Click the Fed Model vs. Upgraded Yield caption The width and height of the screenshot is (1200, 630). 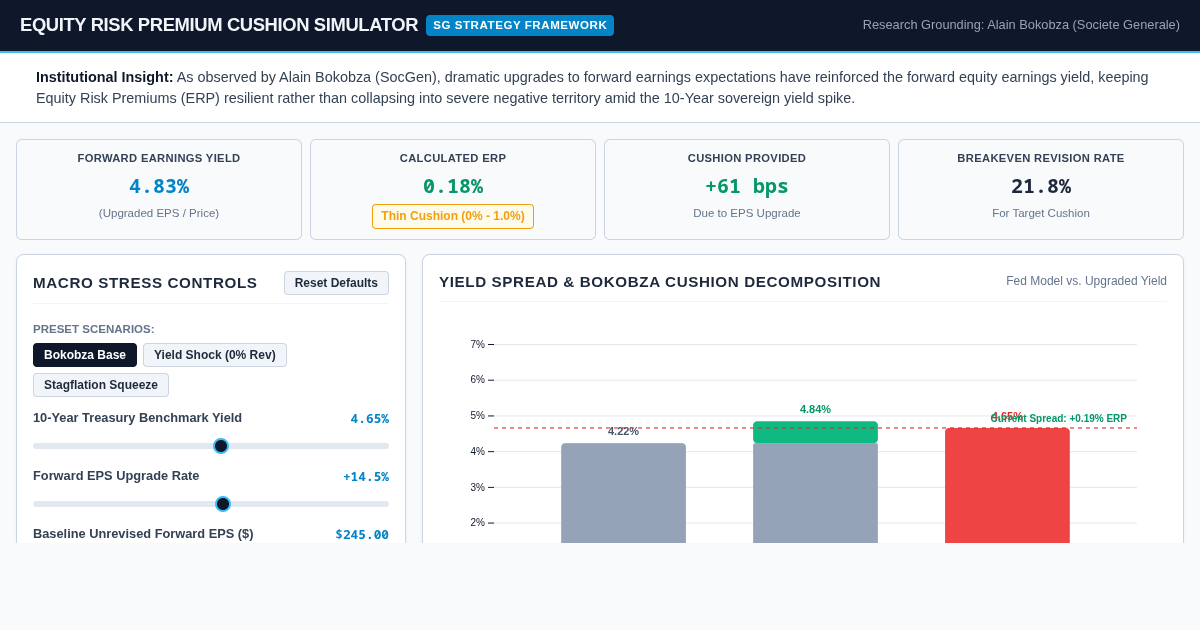pos(1086,281)
